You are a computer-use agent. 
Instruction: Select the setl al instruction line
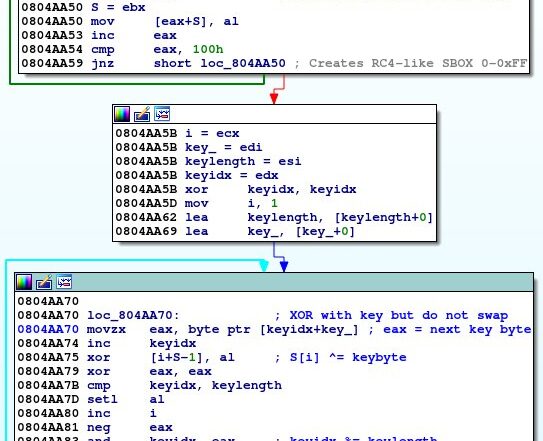[91, 399]
